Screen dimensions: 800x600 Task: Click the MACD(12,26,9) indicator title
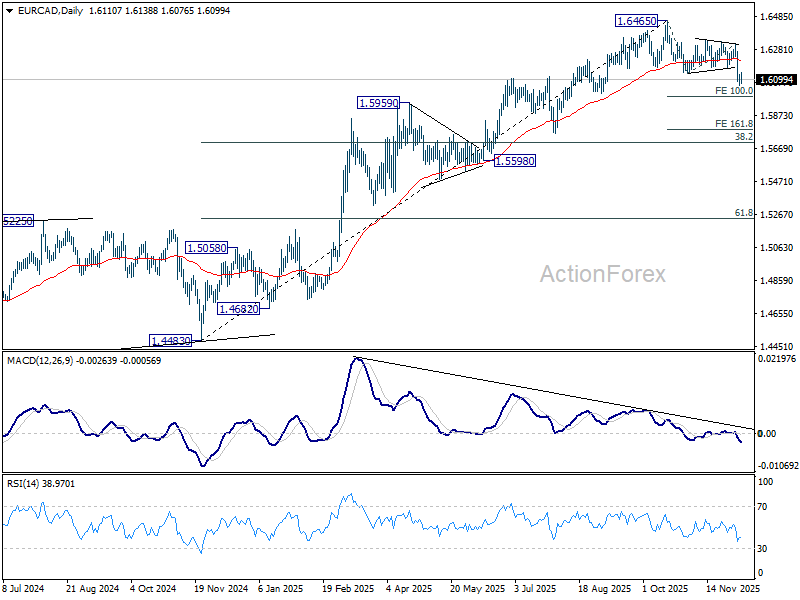(41, 361)
